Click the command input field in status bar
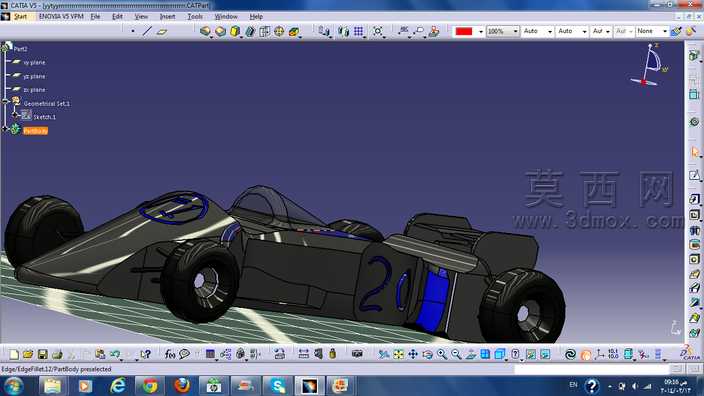 click(x=591, y=369)
